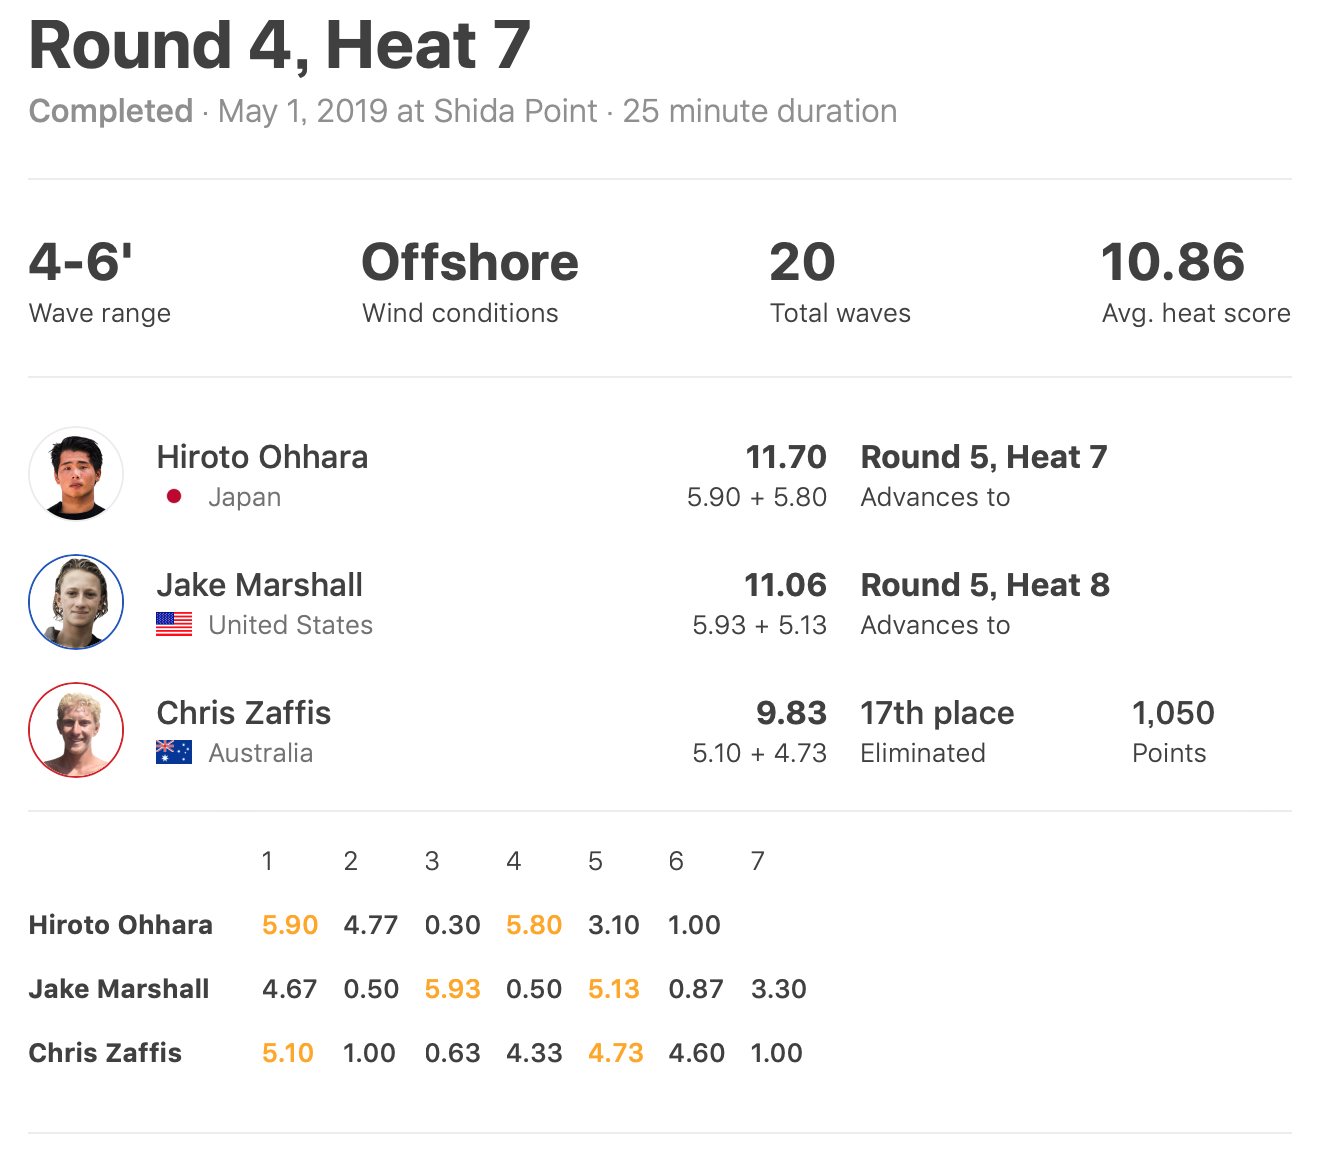Click the Round 4, Heat 7 heading
The image size is (1324, 1150).
279,46
